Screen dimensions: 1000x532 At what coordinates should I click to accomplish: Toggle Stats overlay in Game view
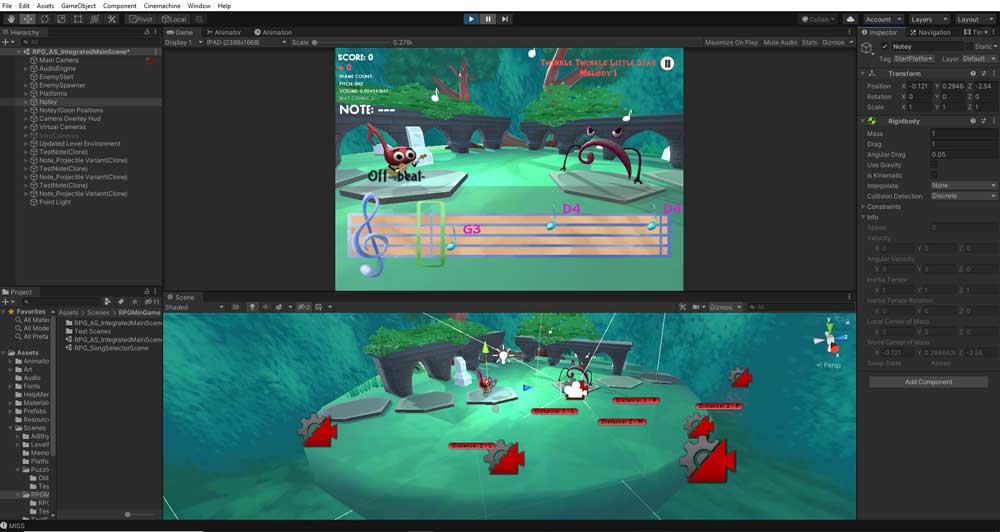(x=809, y=42)
